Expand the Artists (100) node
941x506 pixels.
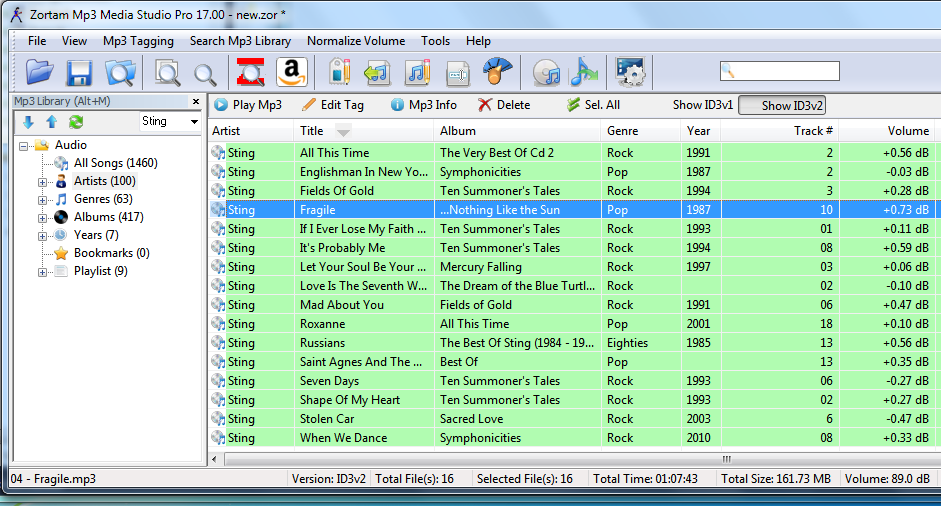point(42,182)
